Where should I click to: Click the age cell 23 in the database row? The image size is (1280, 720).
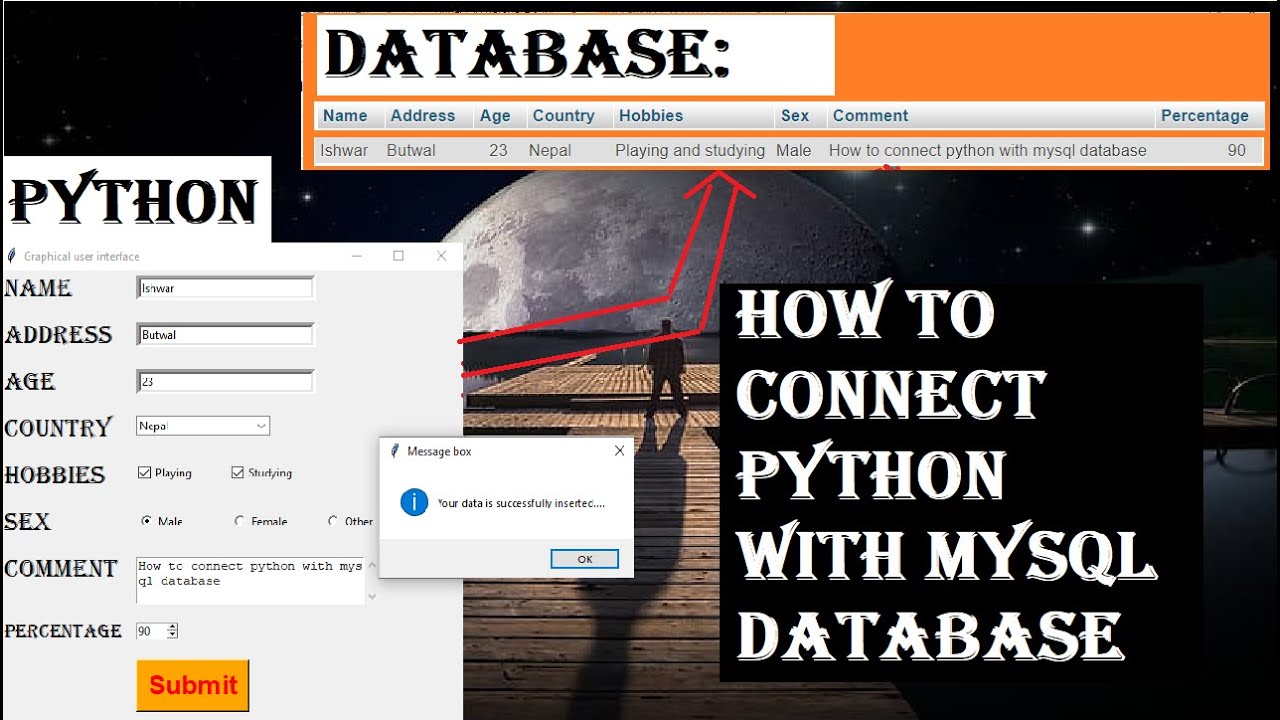[498, 151]
